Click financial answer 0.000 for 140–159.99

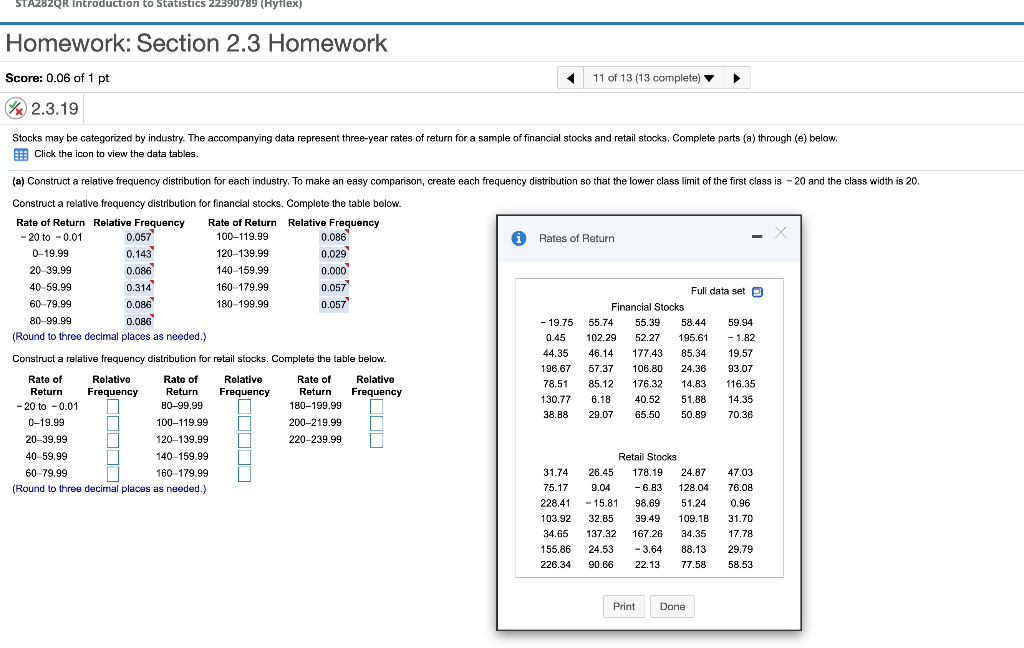(x=334, y=271)
